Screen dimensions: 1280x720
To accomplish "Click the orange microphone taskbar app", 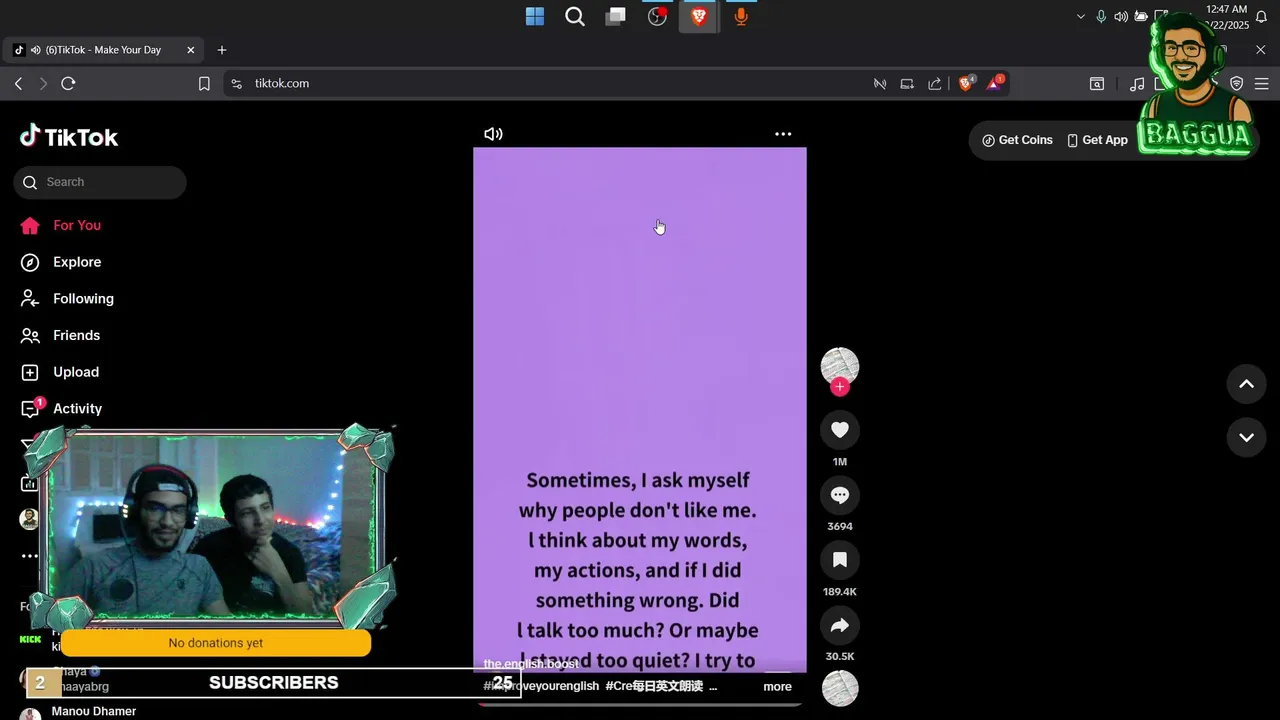I will pos(741,16).
